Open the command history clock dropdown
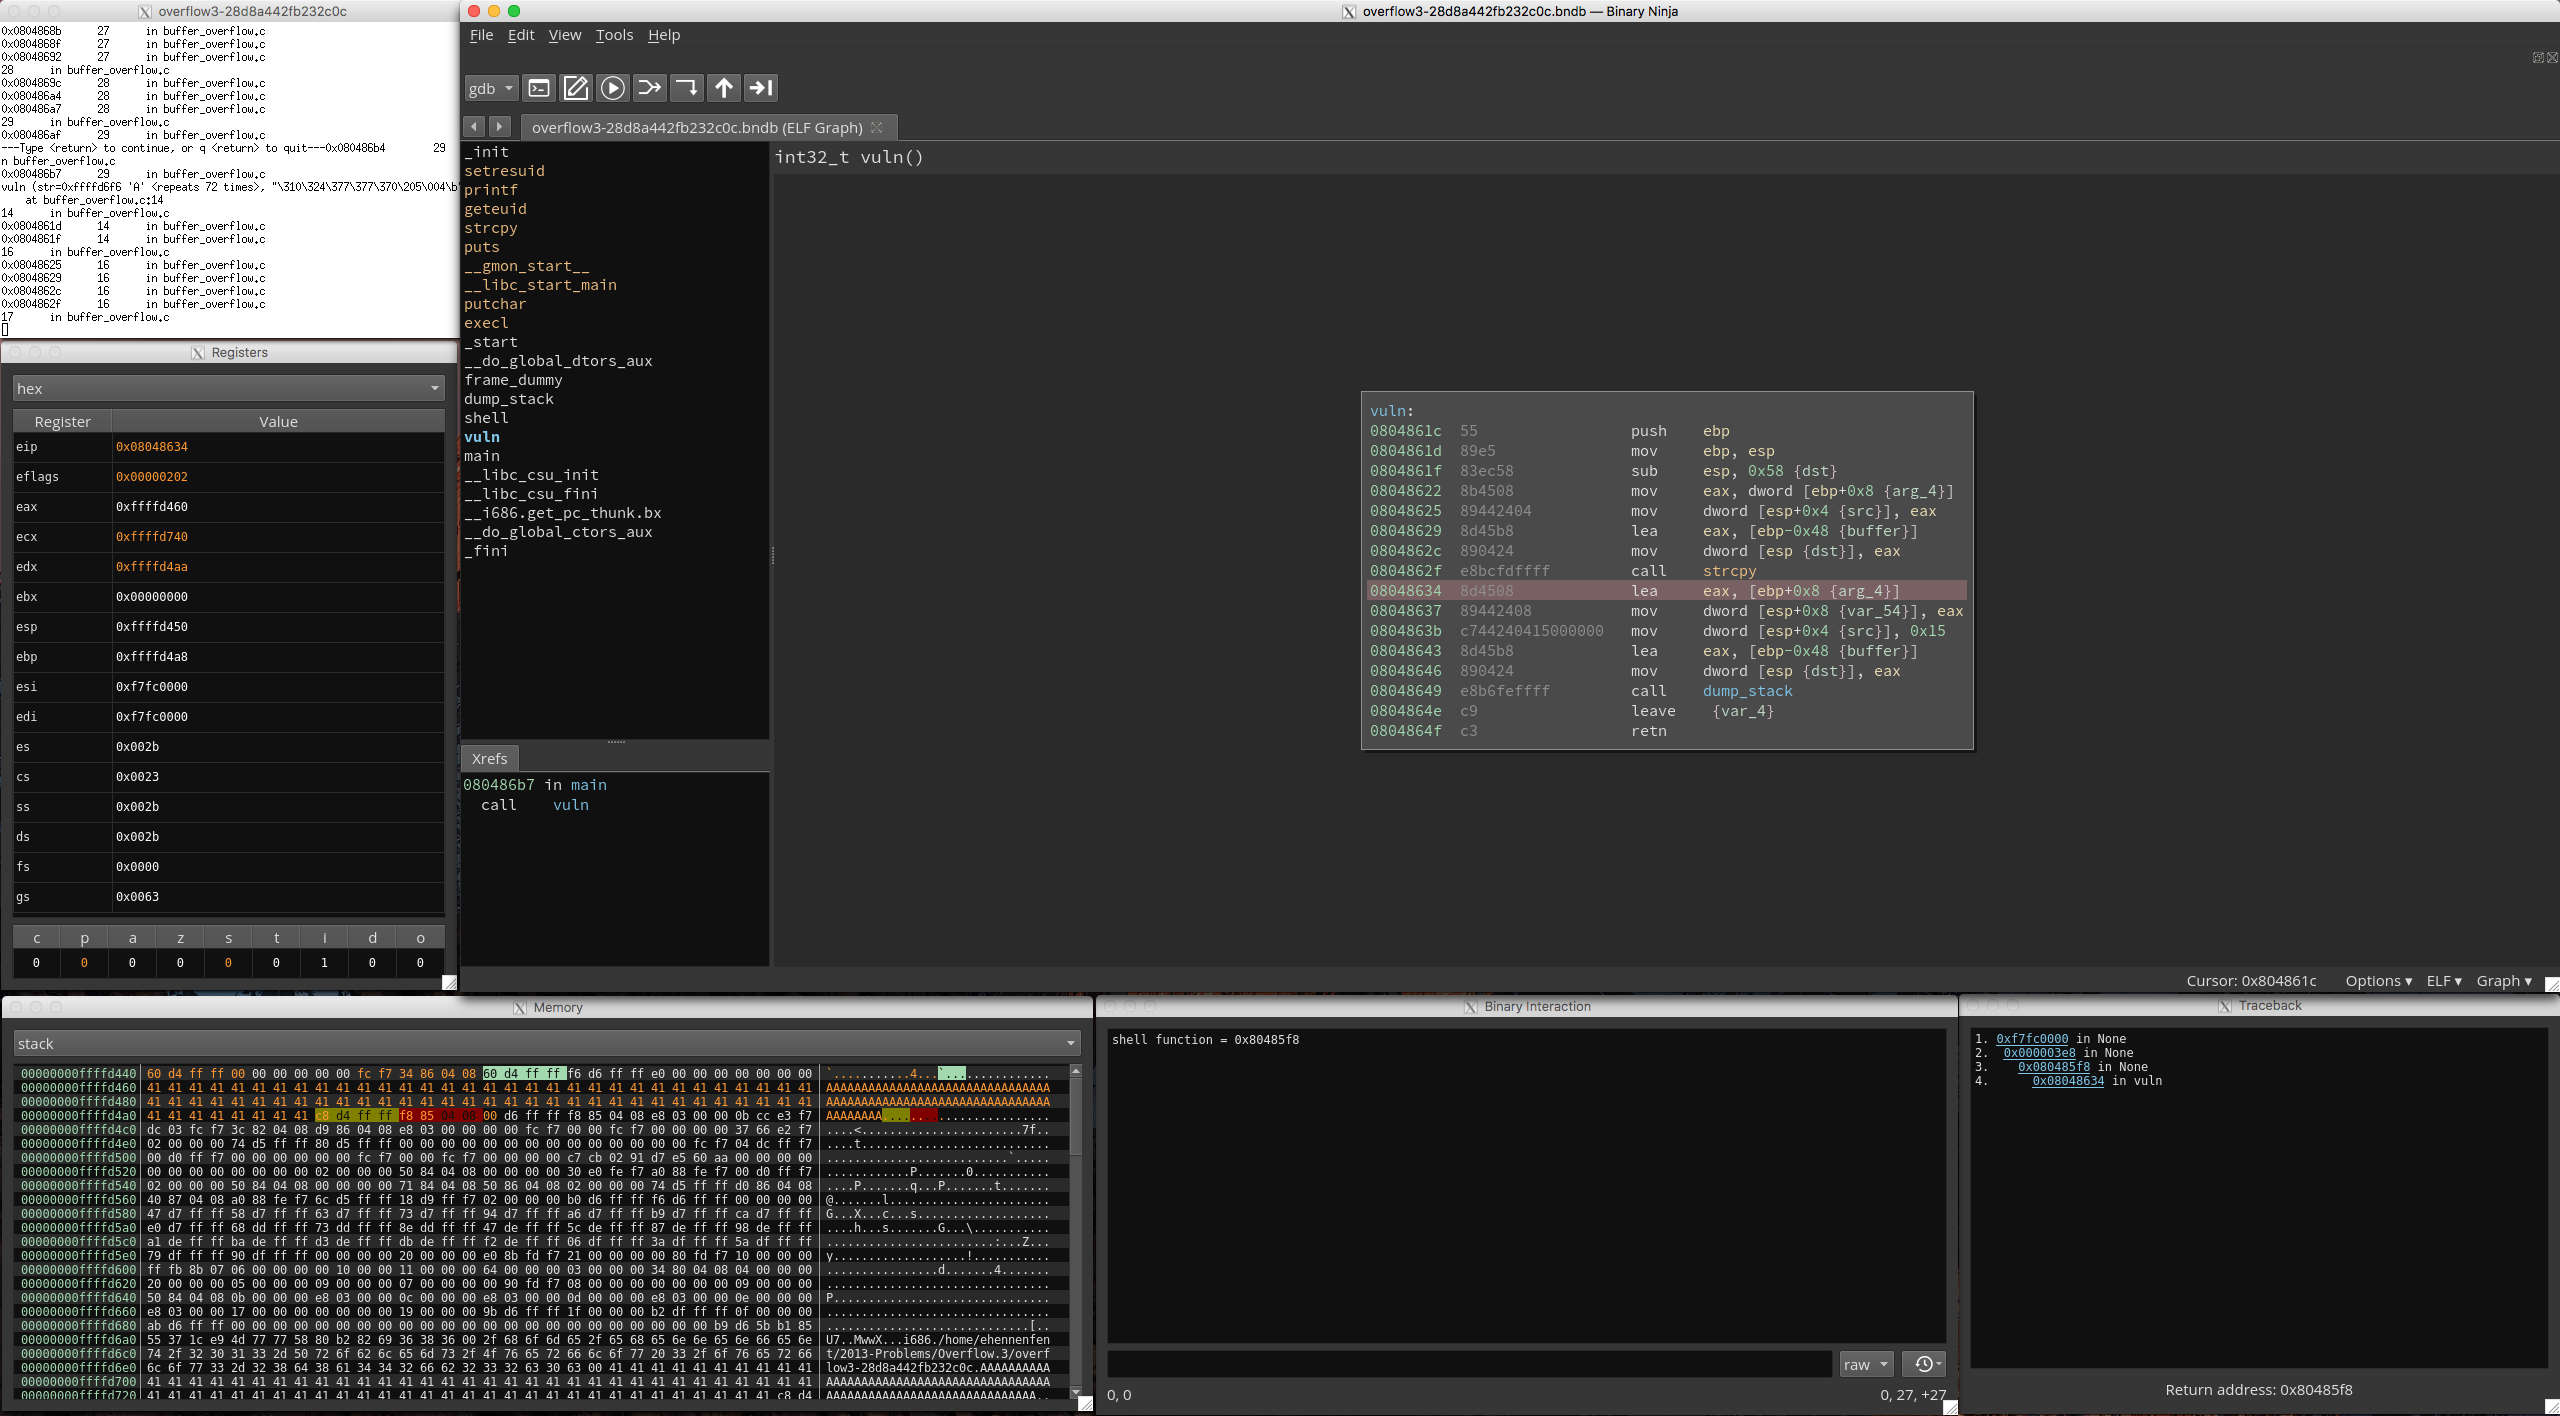Viewport: 2560px width, 1416px height. pyautogui.click(x=1923, y=1364)
